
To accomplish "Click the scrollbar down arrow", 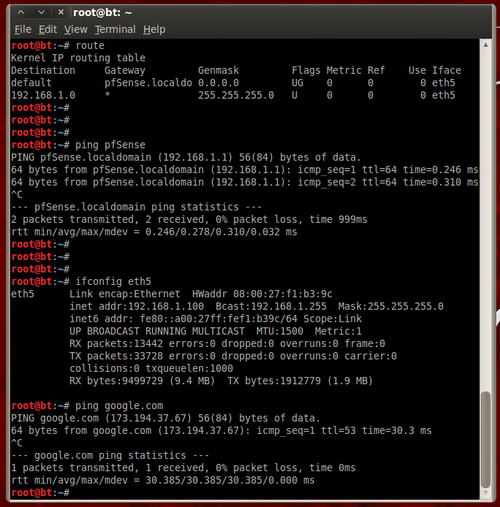I will coord(486,493).
